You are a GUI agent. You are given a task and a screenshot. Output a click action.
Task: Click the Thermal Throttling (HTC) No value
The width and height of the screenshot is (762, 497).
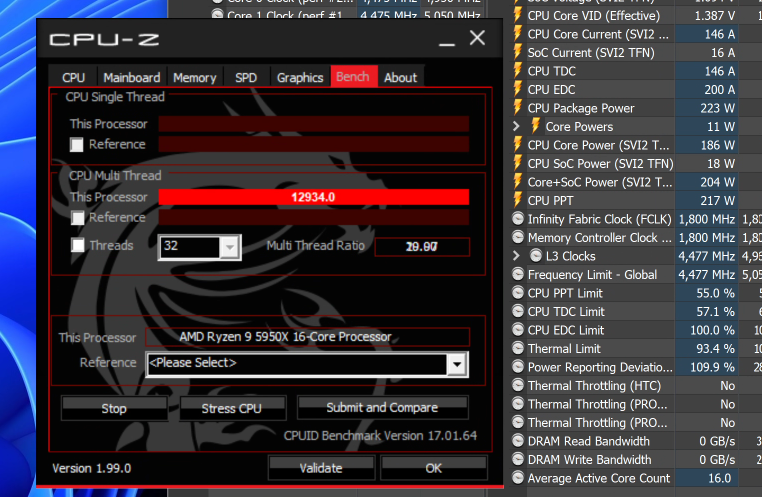point(727,385)
